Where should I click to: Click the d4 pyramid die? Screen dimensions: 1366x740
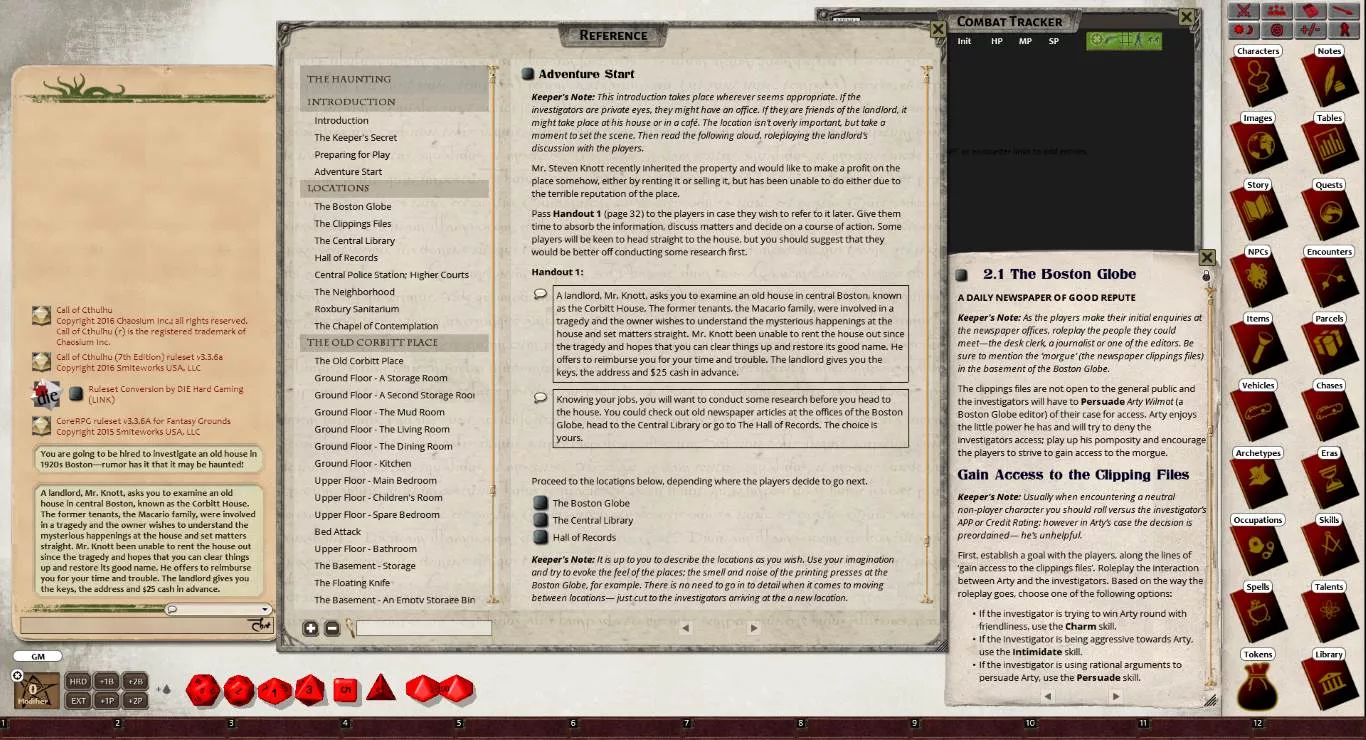coord(380,688)
